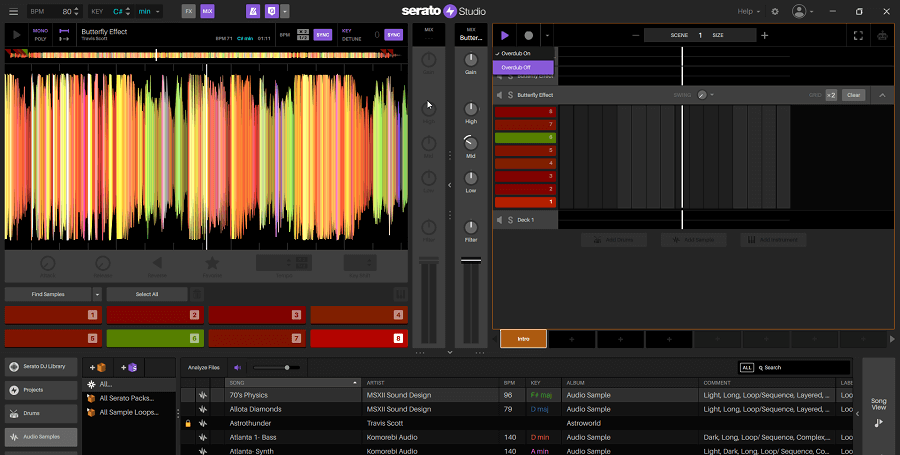Open Find Samples dropdown arrow
This screenshot has width=900, height=455.
coord(97,294)
